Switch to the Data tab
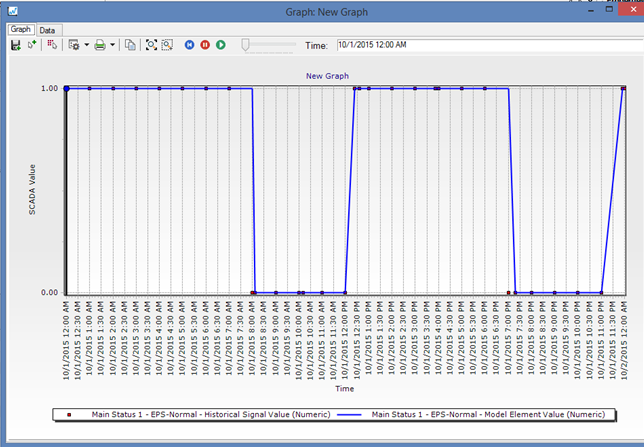644x447 pixels. (46, 30)
